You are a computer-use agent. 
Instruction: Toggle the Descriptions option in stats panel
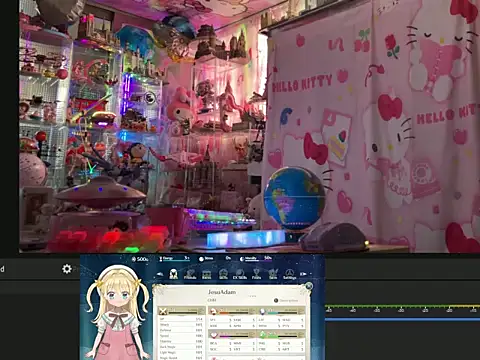click(x=286, y=300)
